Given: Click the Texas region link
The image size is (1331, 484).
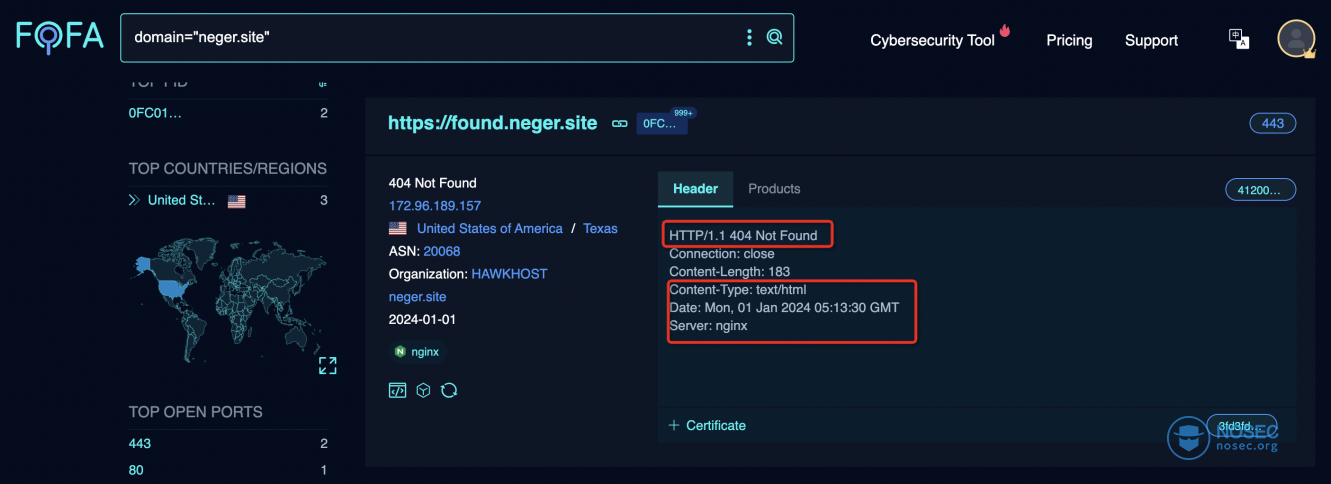Looking at the screenshot, I should pos(600,228).
